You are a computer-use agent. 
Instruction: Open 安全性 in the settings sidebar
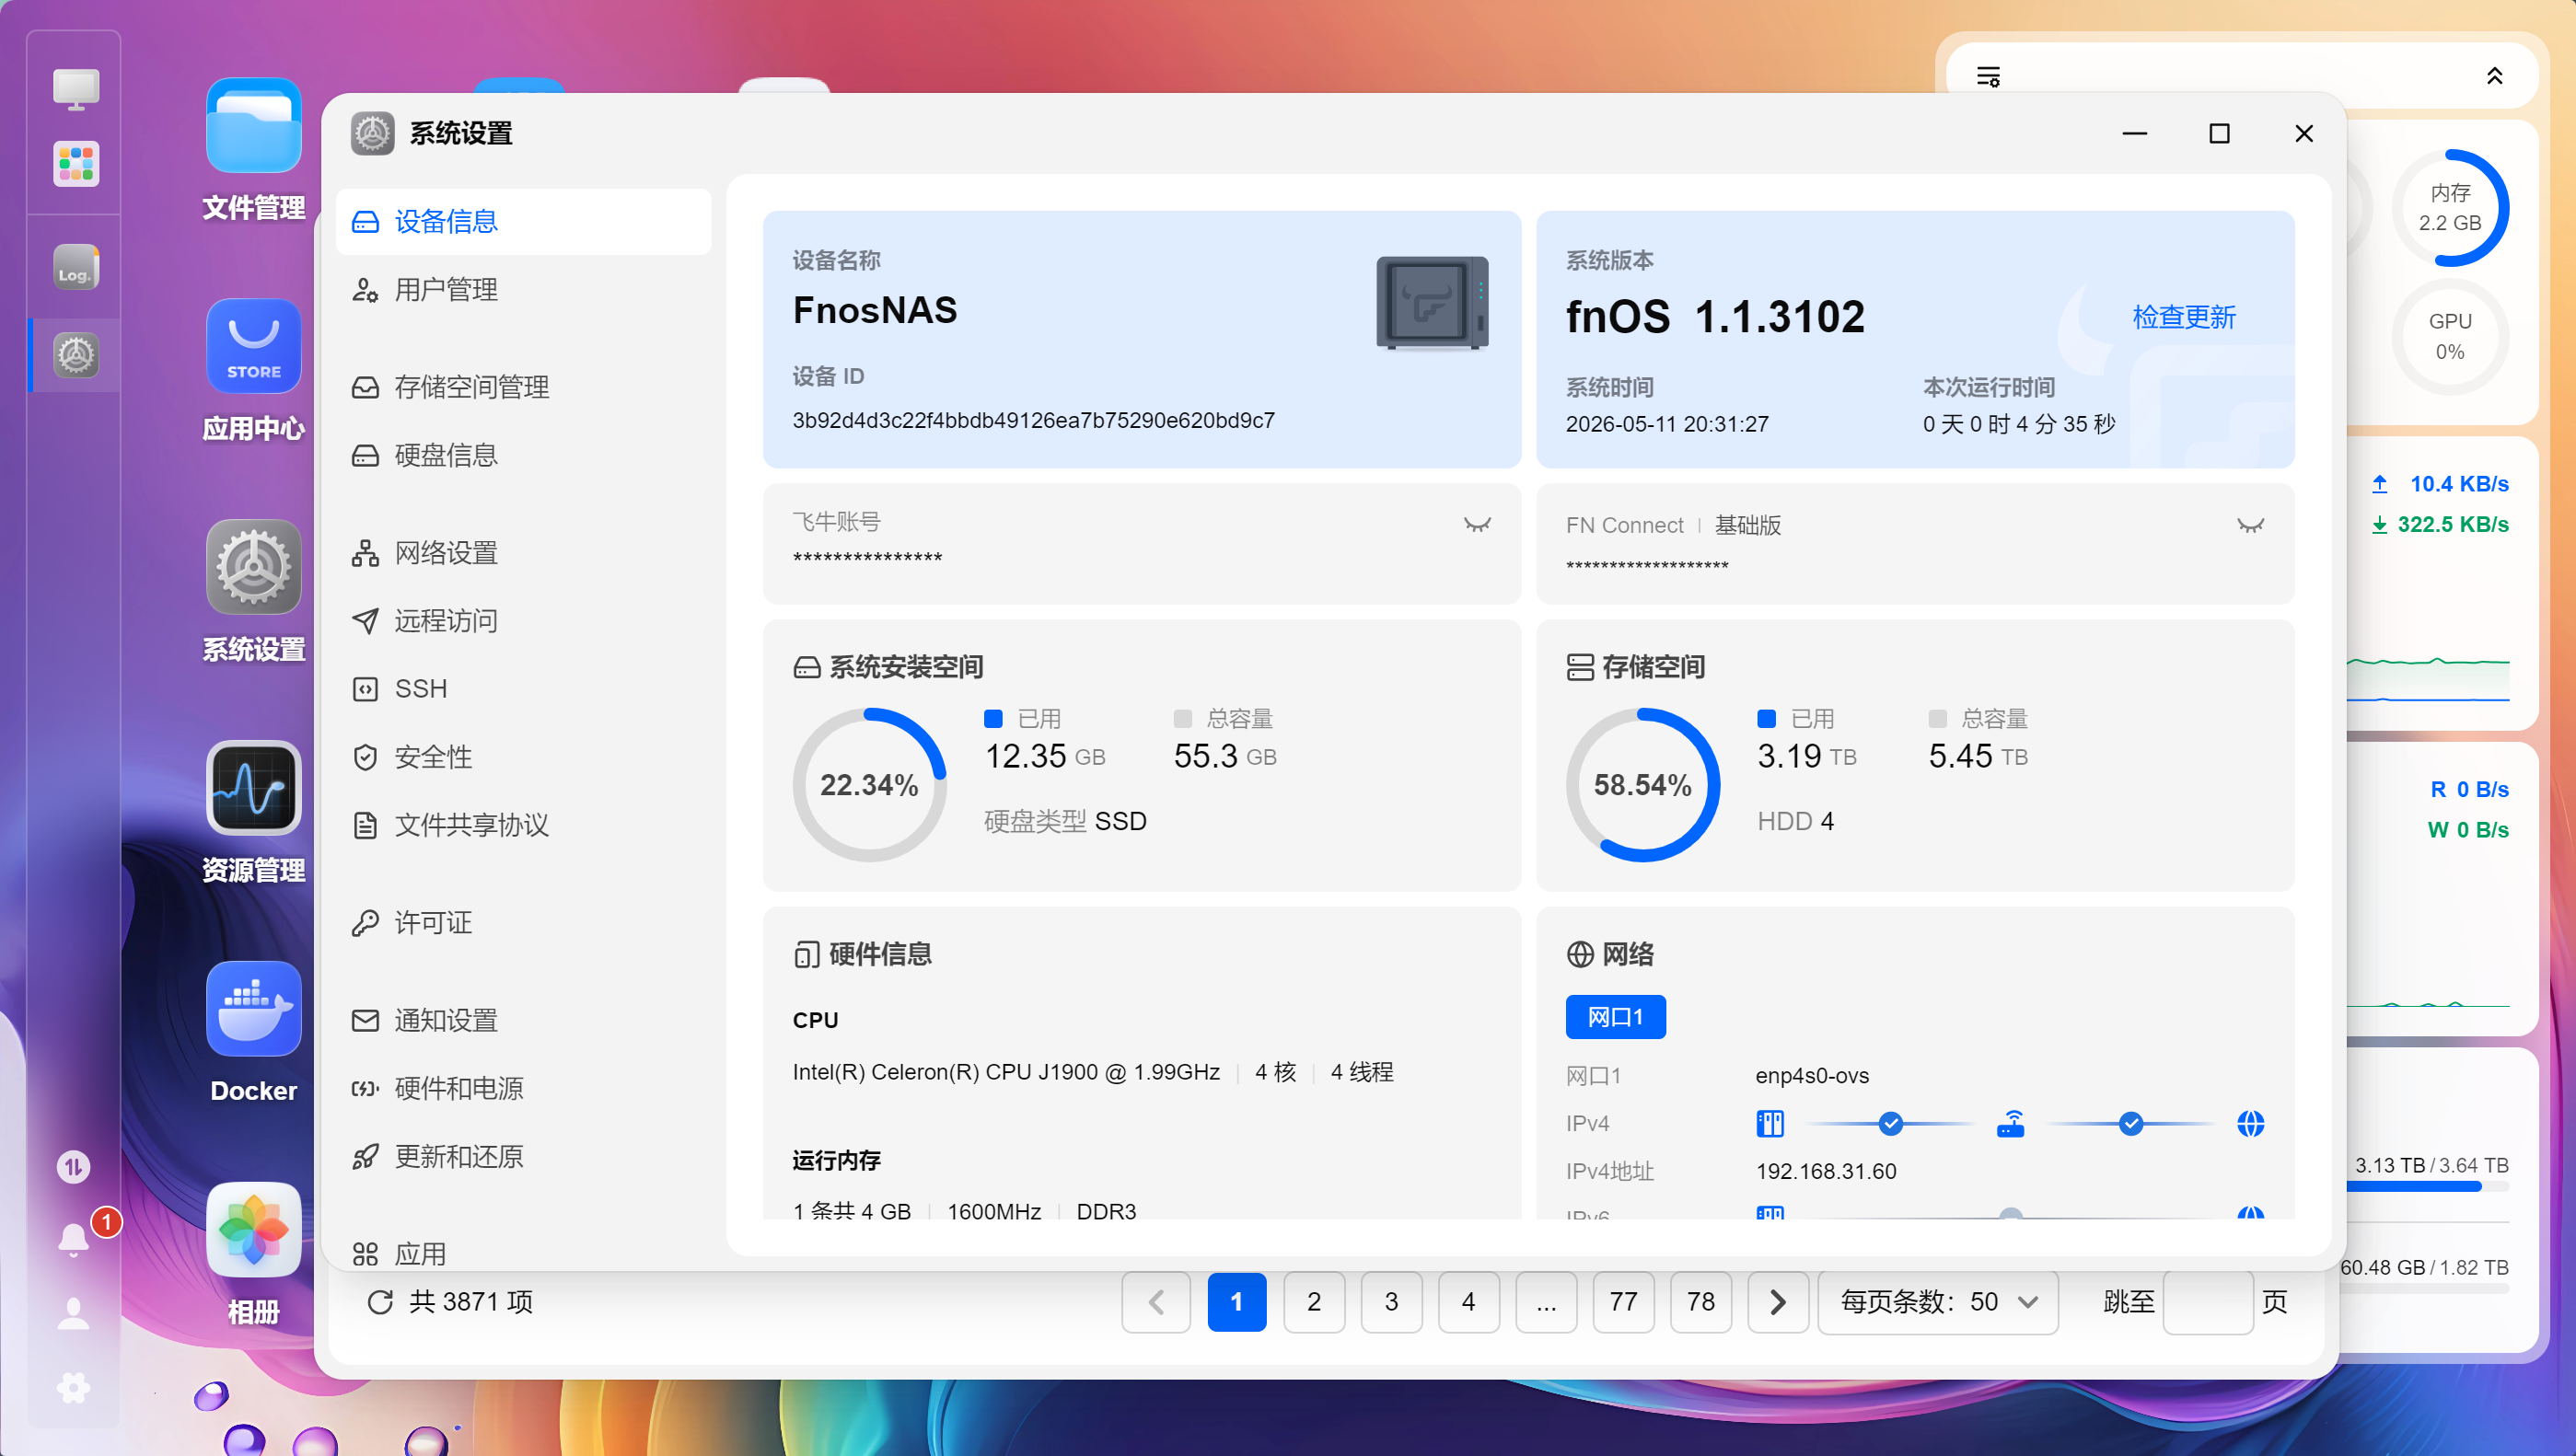[x=523, y=757]
